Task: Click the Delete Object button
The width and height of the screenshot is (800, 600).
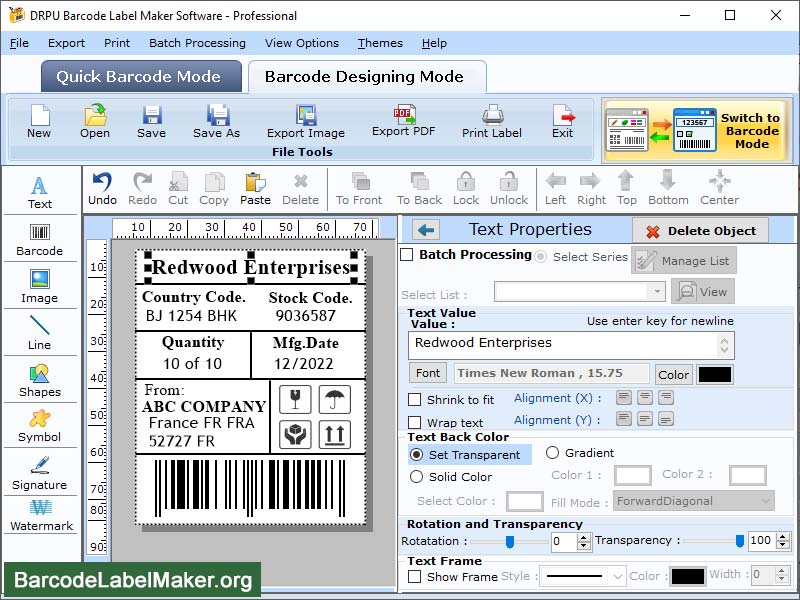Action: point(698,229)
